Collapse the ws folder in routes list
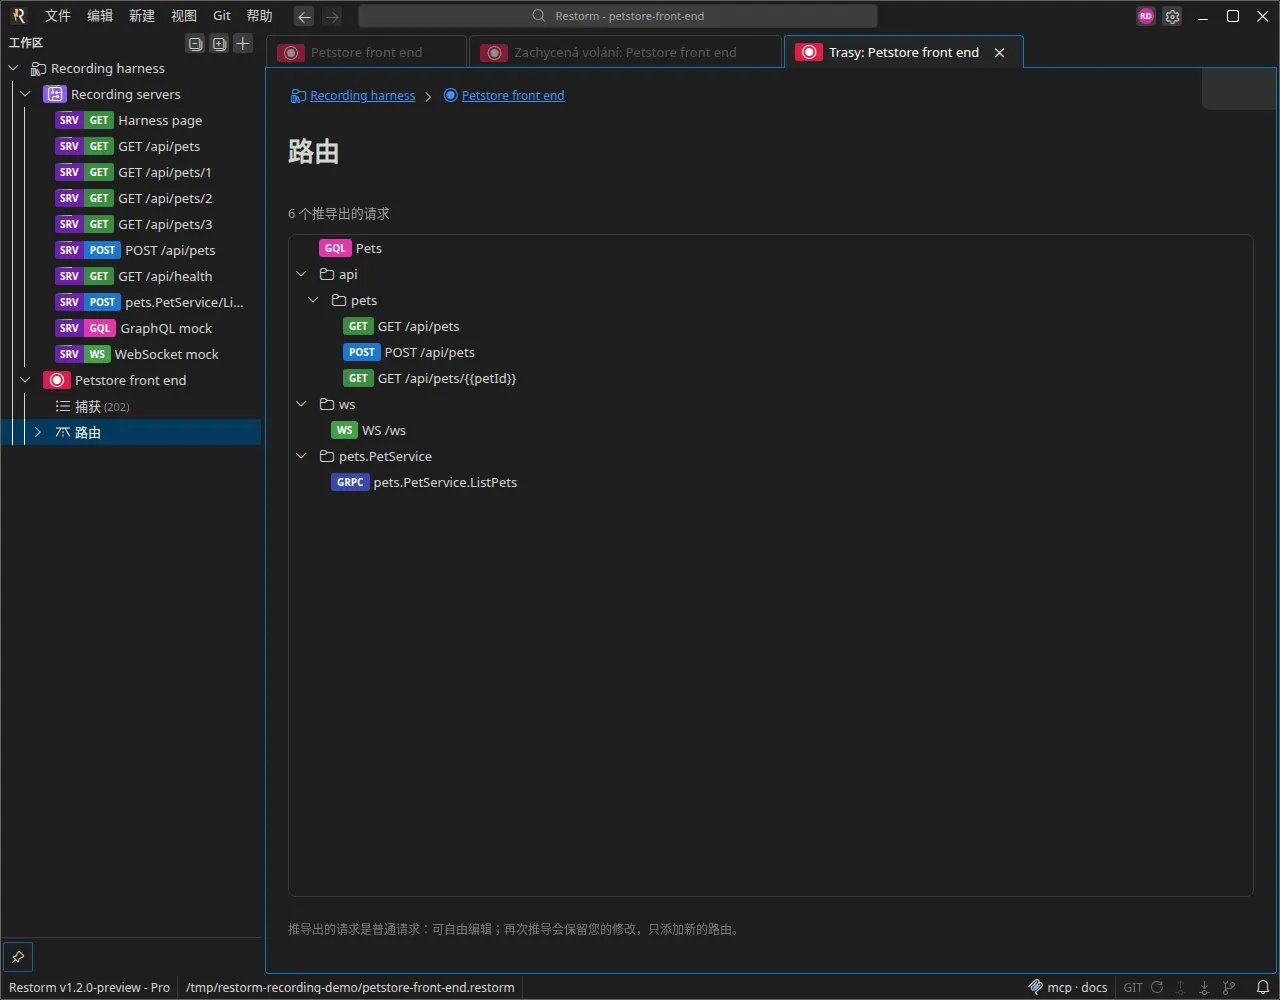The width and height of the screenshot is (1280, 1000). (302, 404)
